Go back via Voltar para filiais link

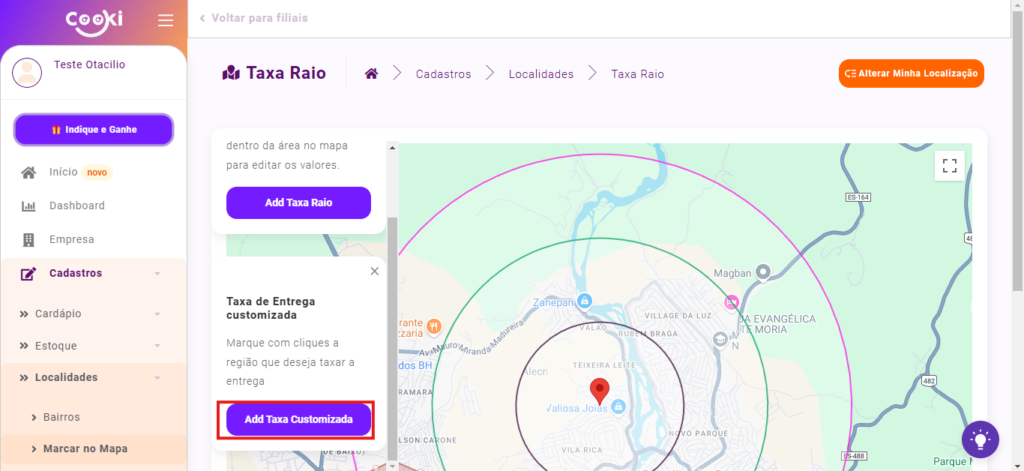pos(254,18)
